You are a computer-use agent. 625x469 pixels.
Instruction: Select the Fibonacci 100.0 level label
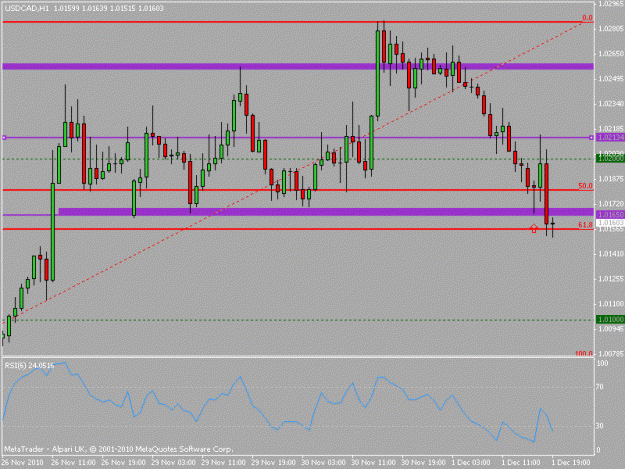point(584,353)
